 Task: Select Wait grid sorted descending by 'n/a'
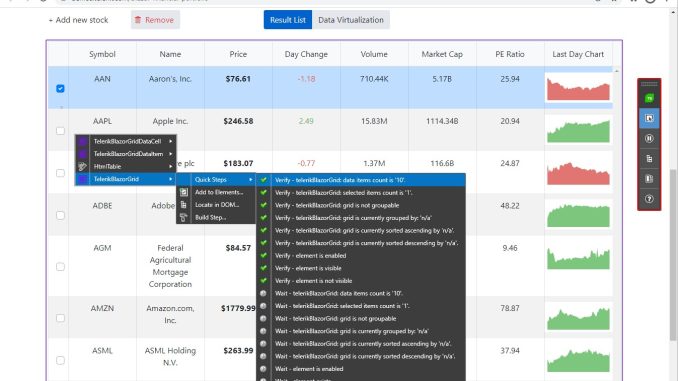point(361,356)
